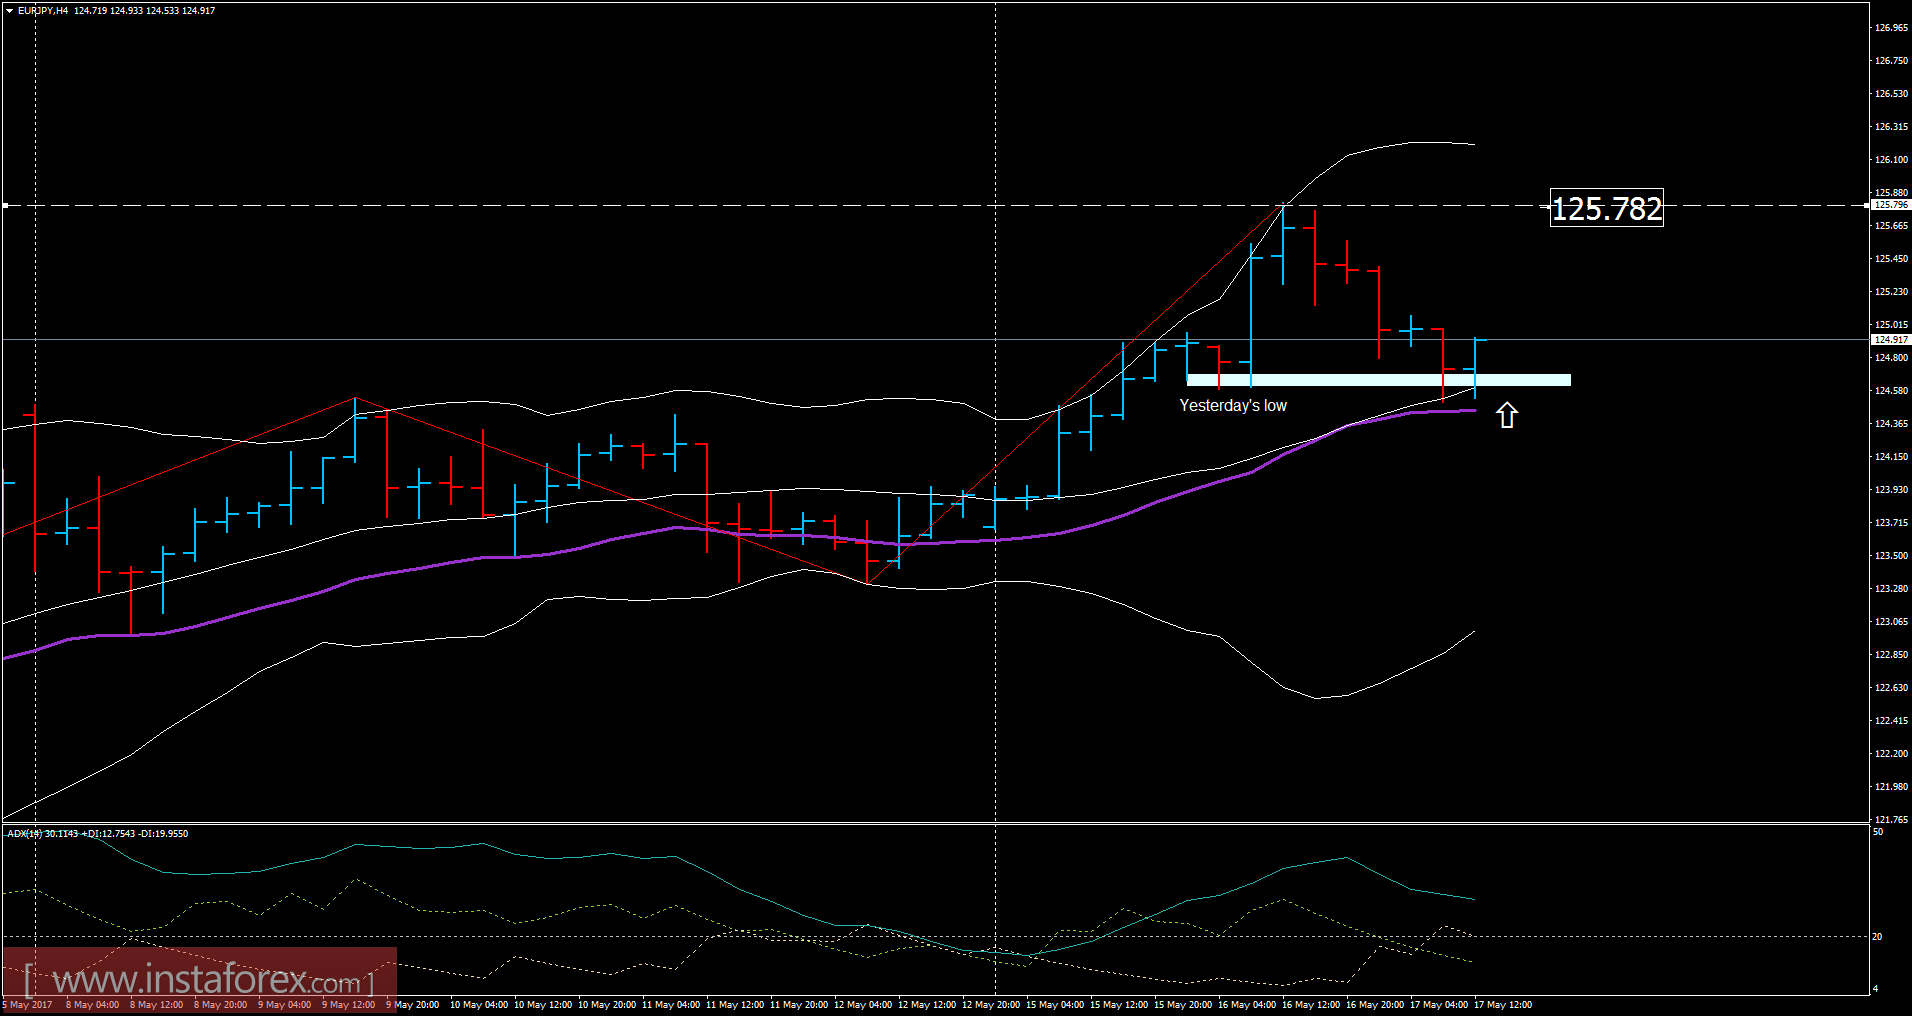This screenshot has height=1016, width=1912.
Task: Click the 123.065 price axis value
Action: click(1891, 622)
